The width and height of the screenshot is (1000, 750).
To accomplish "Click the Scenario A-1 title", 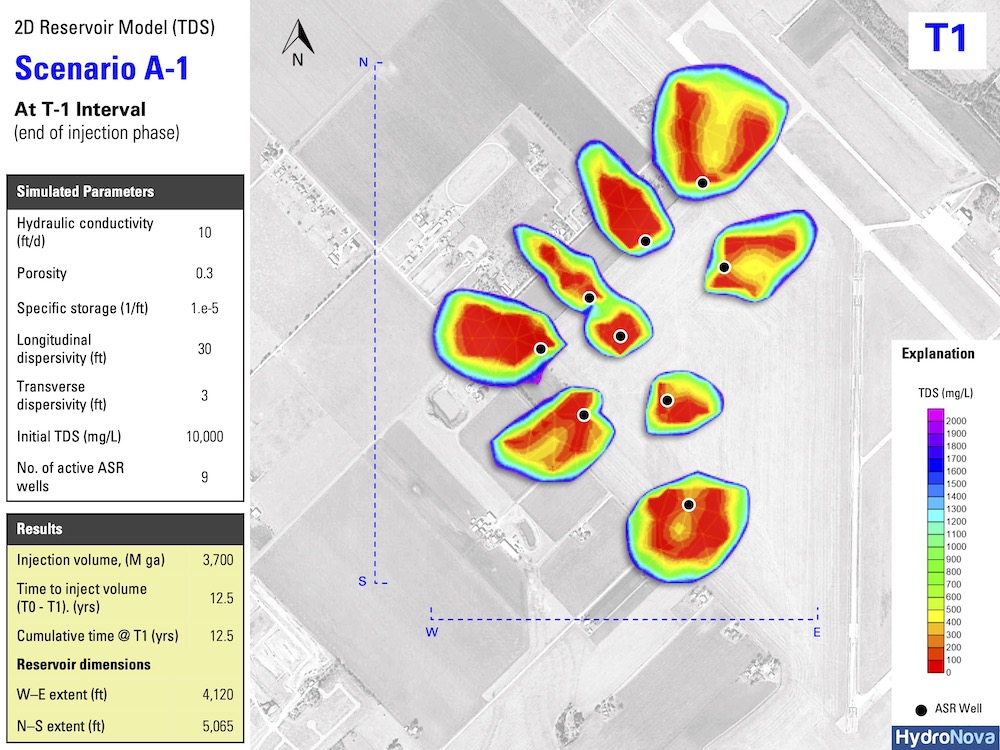I will tap(102, 68).
